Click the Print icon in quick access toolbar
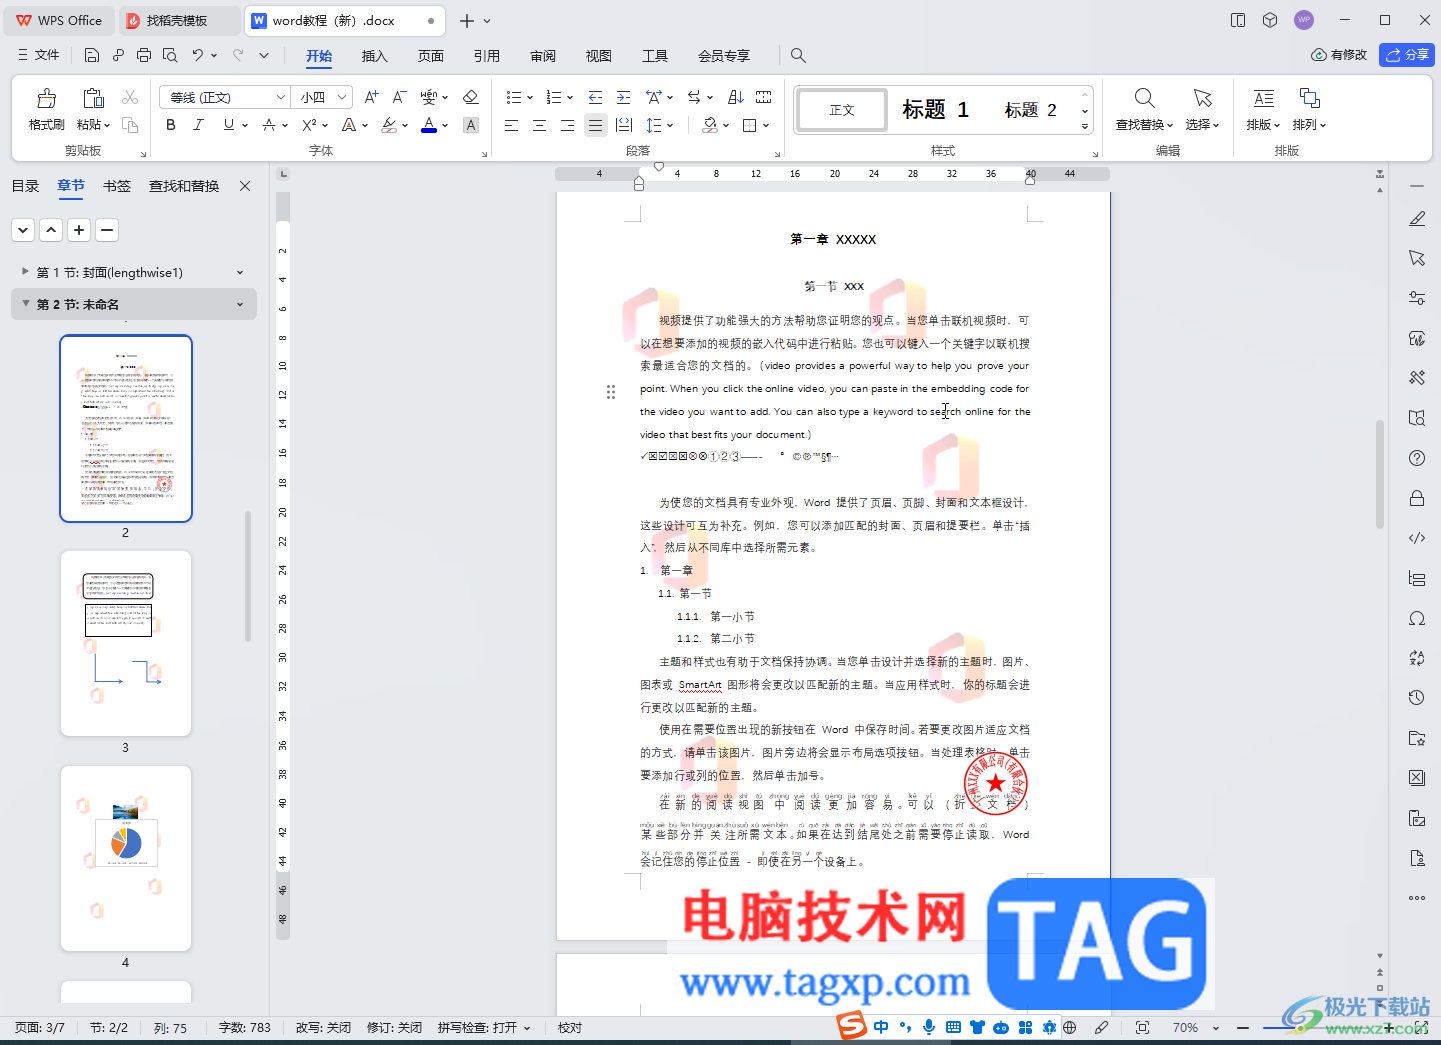The width and height of the screenshot is (1441, 1045). (144, 55)
